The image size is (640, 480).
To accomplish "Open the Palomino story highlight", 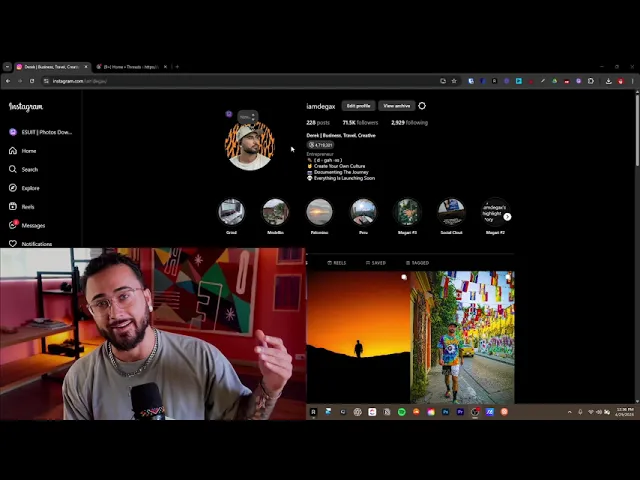I will 319,212.
